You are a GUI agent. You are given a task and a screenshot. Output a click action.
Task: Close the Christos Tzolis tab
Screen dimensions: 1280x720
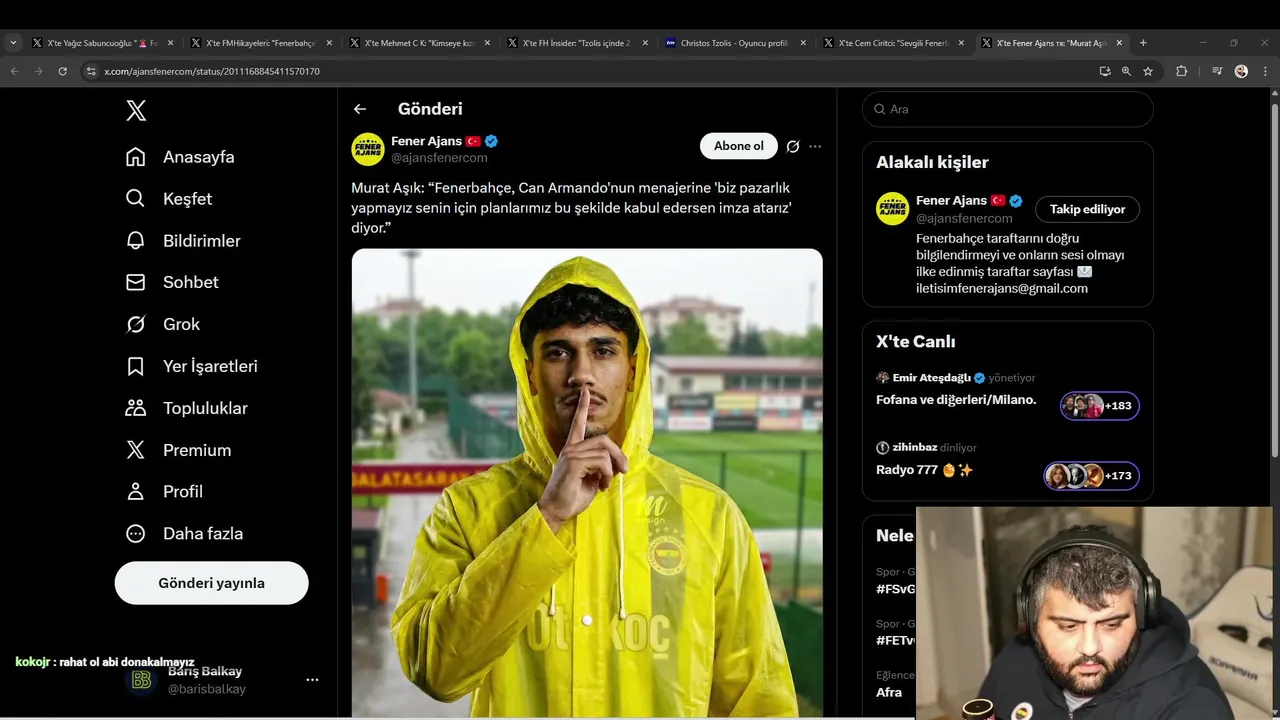803,43
